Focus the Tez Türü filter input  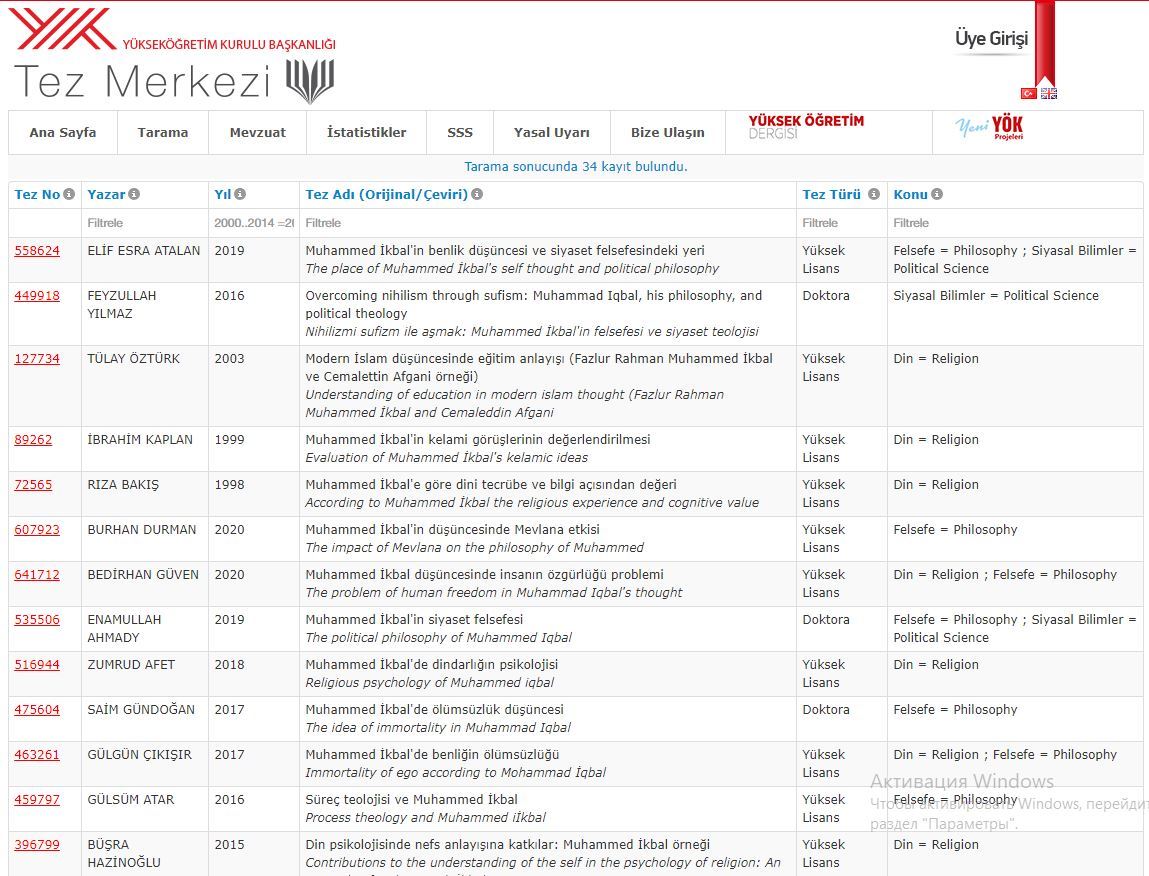(842, 223)
